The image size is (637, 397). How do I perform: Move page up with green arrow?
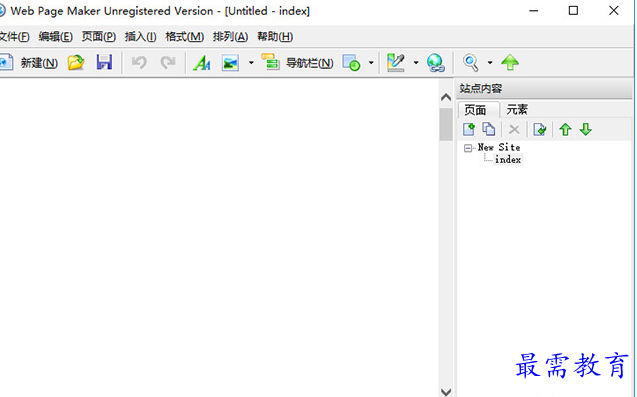[x=565, y=130]
